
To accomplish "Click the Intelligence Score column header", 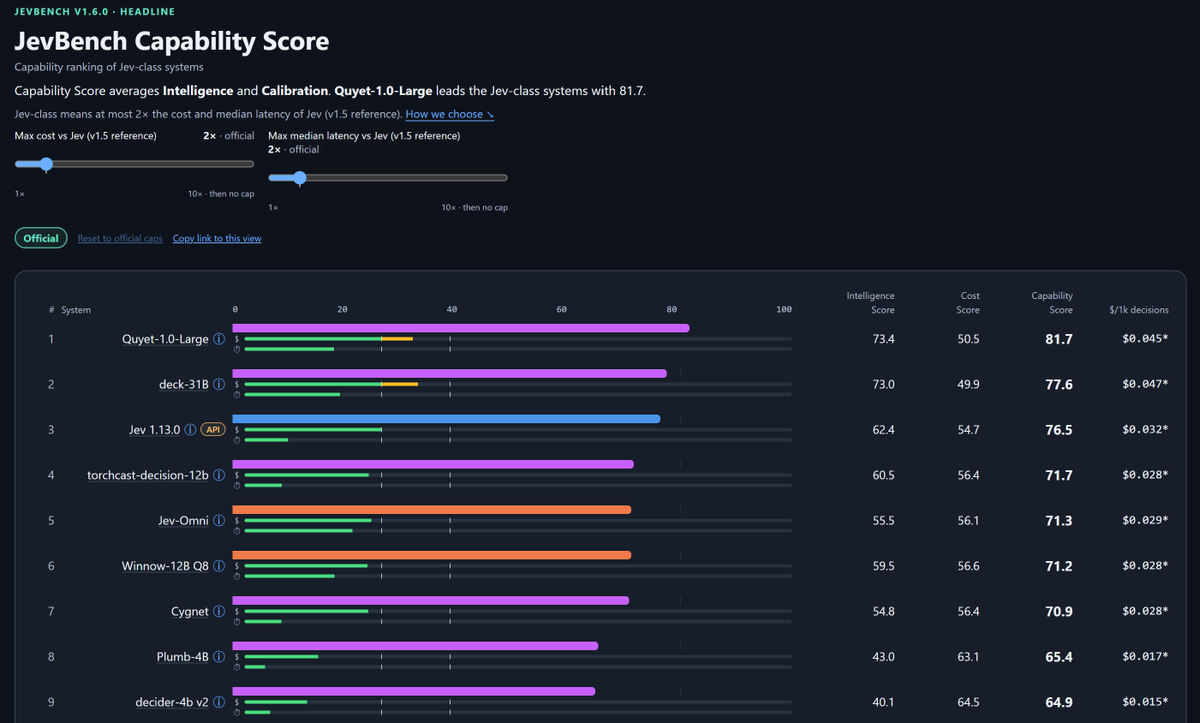I will pyautogui.click(x=870, y=302).
